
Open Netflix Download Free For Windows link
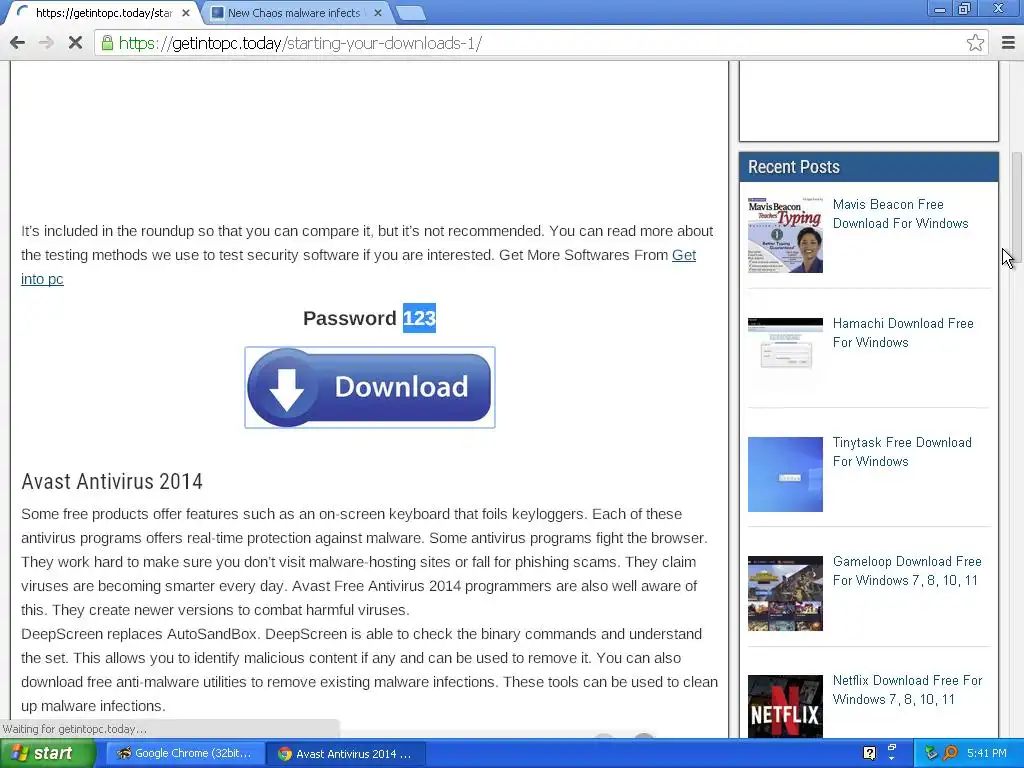pyautogui.click(x=907, y=689)
